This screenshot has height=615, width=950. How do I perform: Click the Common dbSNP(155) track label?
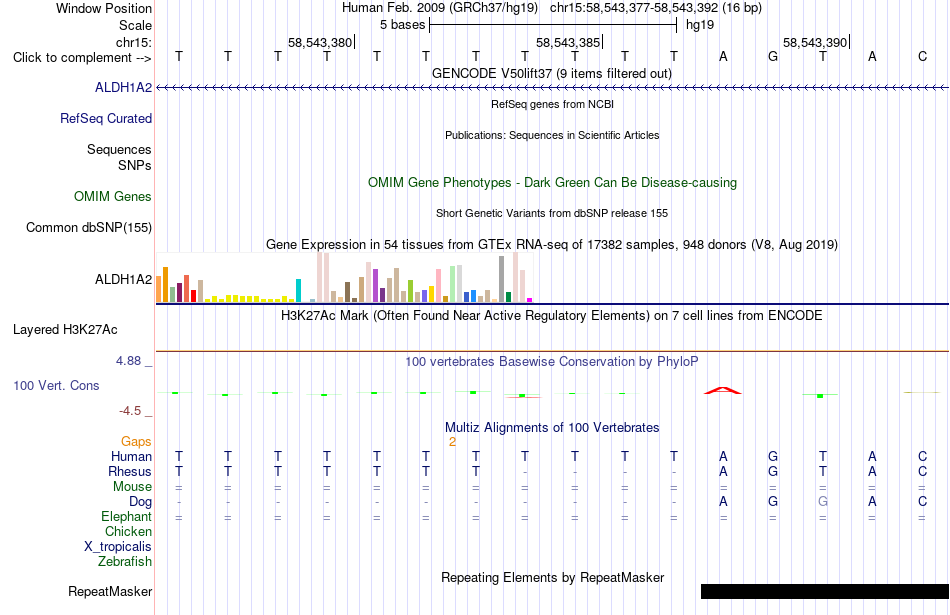coord(88,227)
